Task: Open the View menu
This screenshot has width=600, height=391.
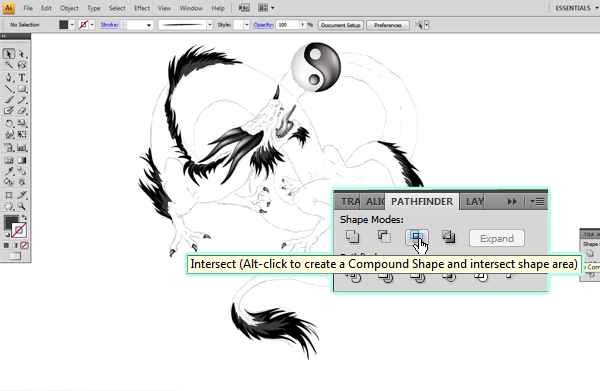Action: tap(164, 8)
